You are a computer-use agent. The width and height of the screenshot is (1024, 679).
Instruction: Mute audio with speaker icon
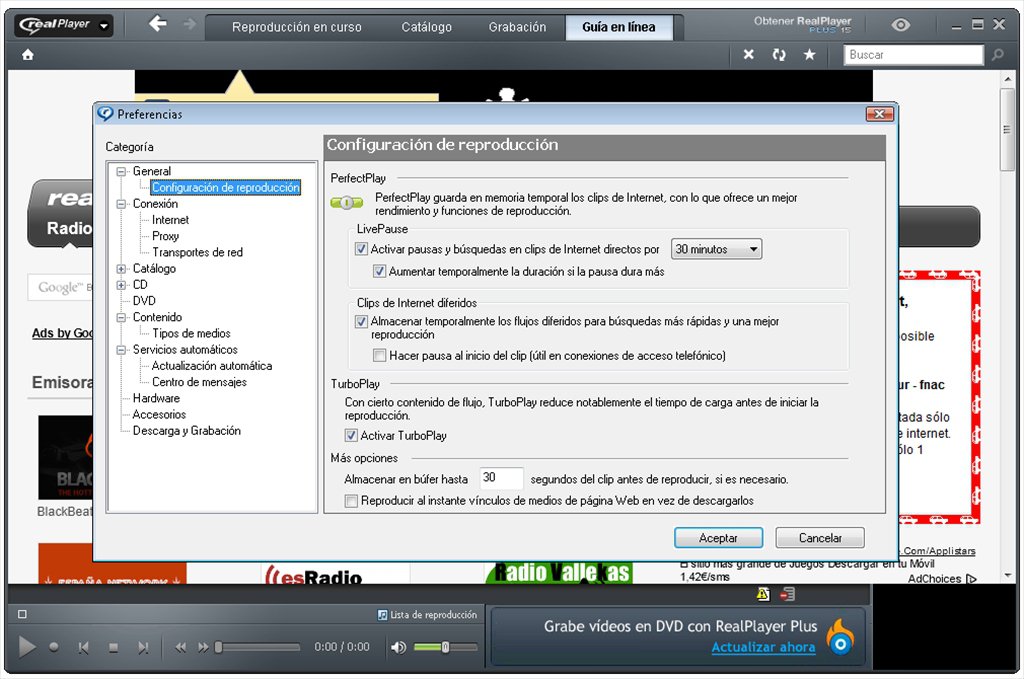(x=398, y=647)
